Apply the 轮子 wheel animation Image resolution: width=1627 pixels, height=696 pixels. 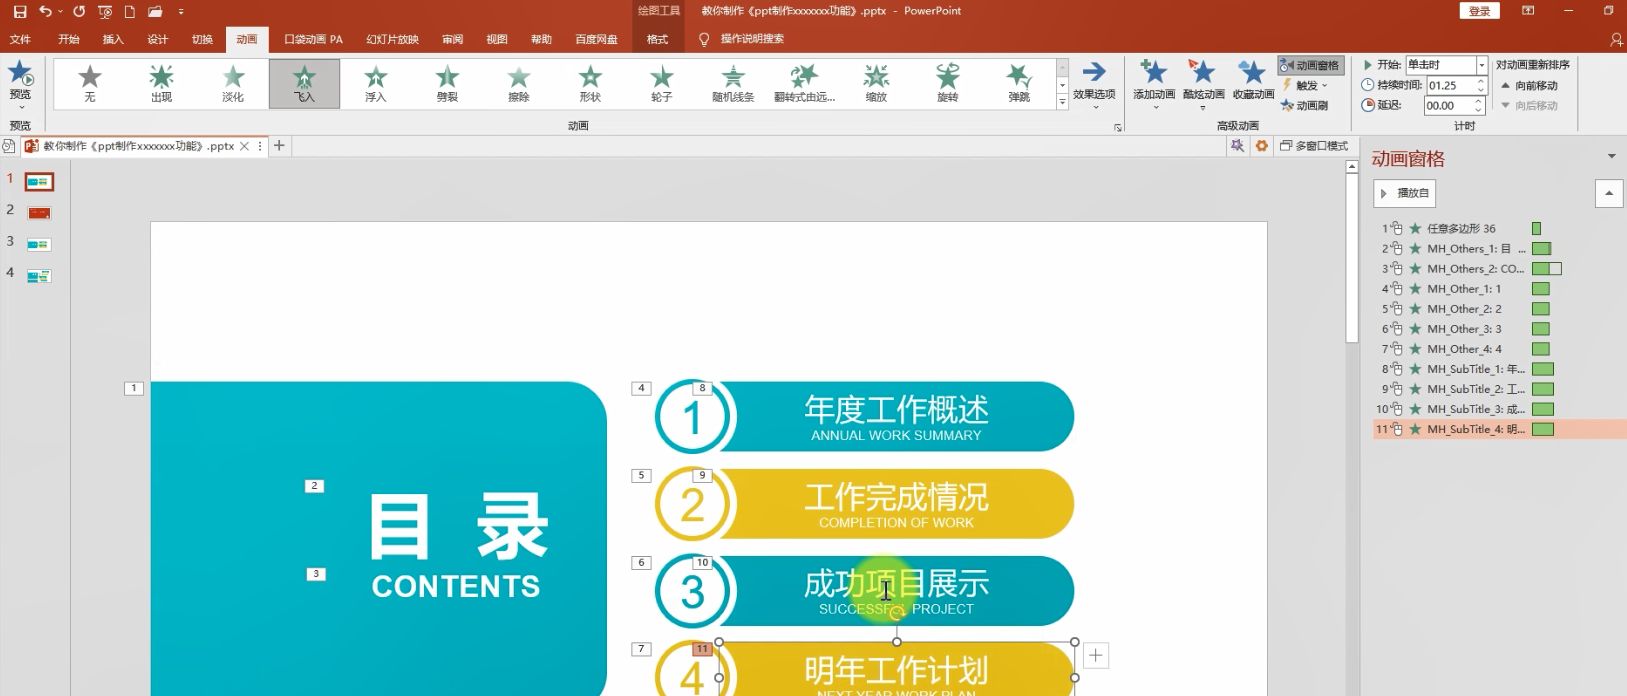662,84
